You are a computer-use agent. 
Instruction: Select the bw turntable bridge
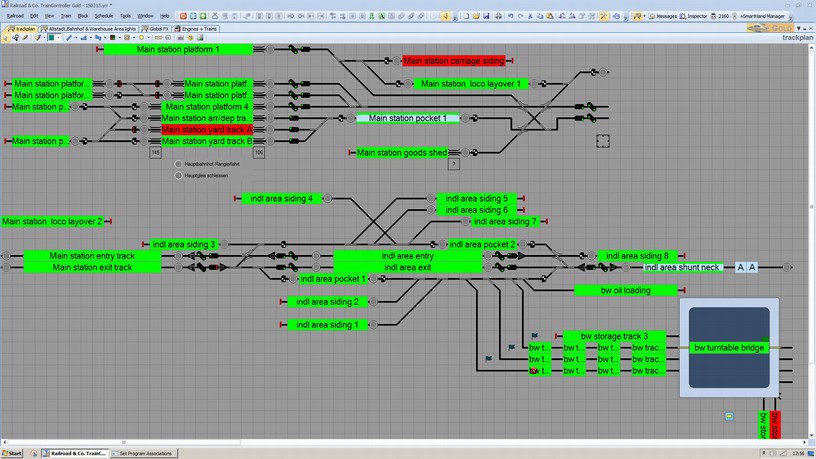coord(729,348)
